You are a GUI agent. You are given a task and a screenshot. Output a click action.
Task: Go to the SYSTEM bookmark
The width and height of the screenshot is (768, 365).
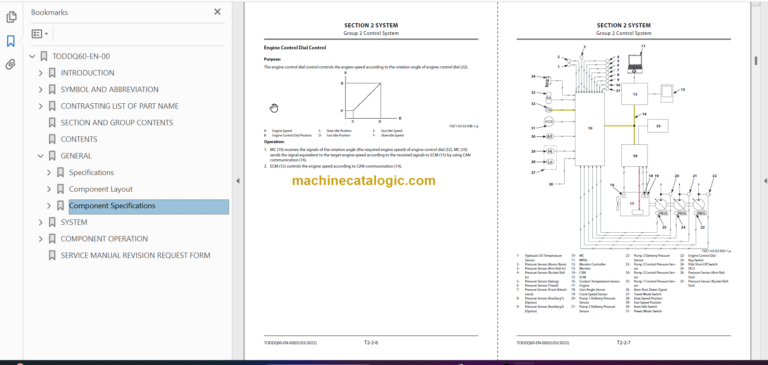pyautogui.click(x=74, y=222)
